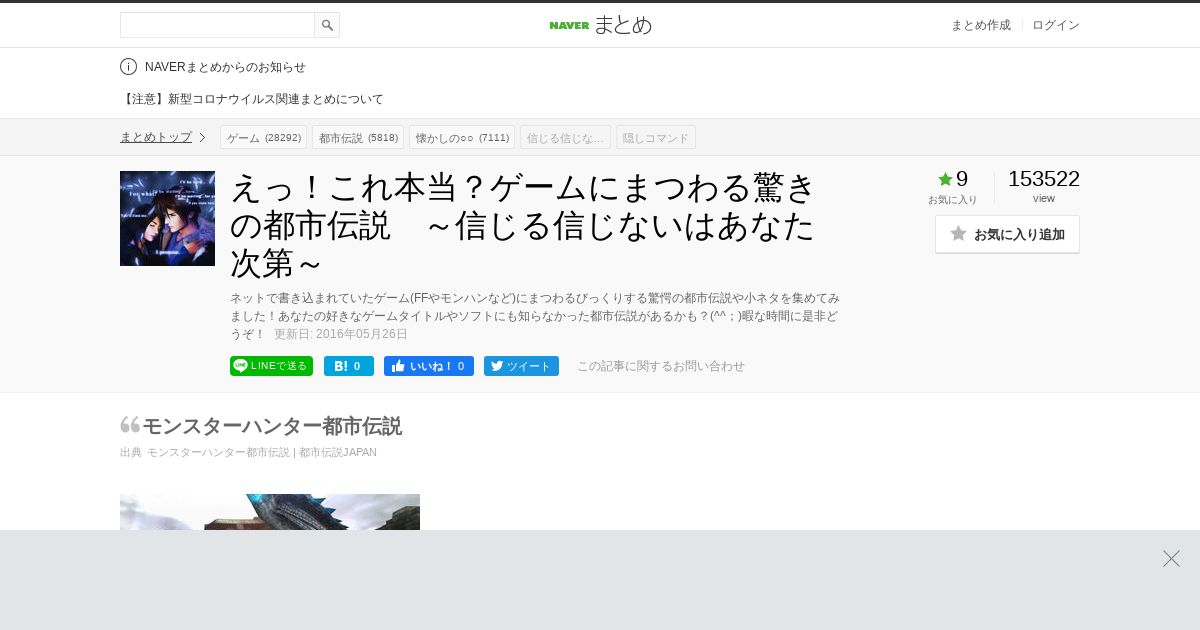Close the bottom banner with X
Viewport: 1200px width, 630px height.
click(x=1171, y=558)
